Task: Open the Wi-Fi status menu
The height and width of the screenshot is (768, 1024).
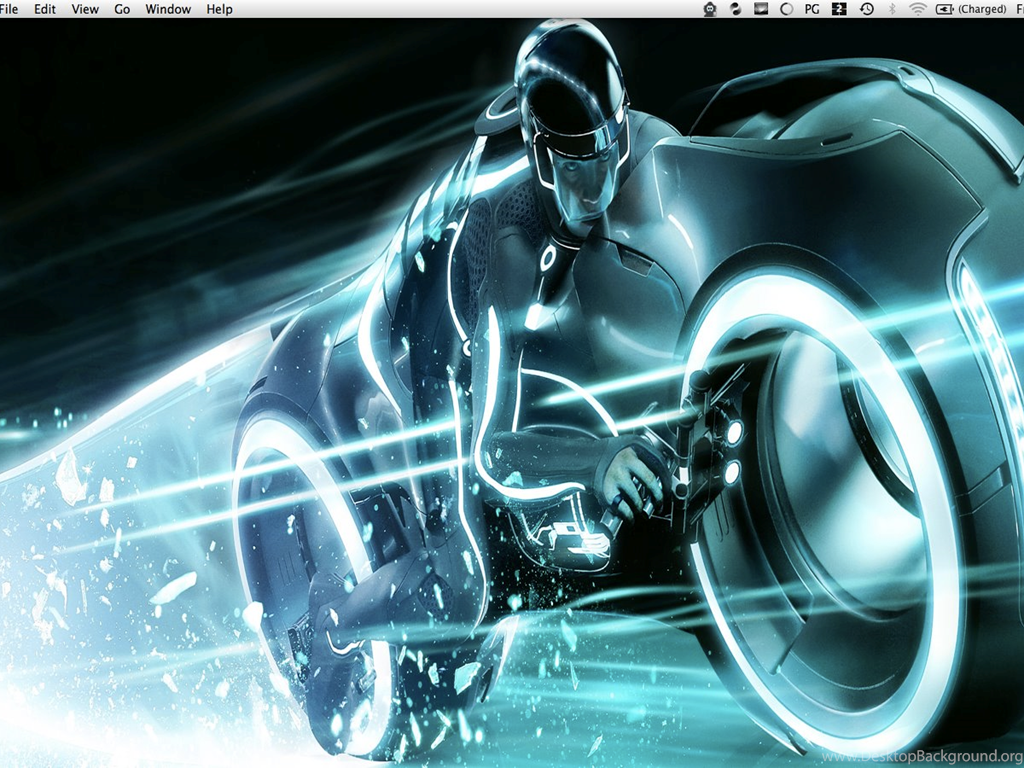Action: tap(918, 9)
